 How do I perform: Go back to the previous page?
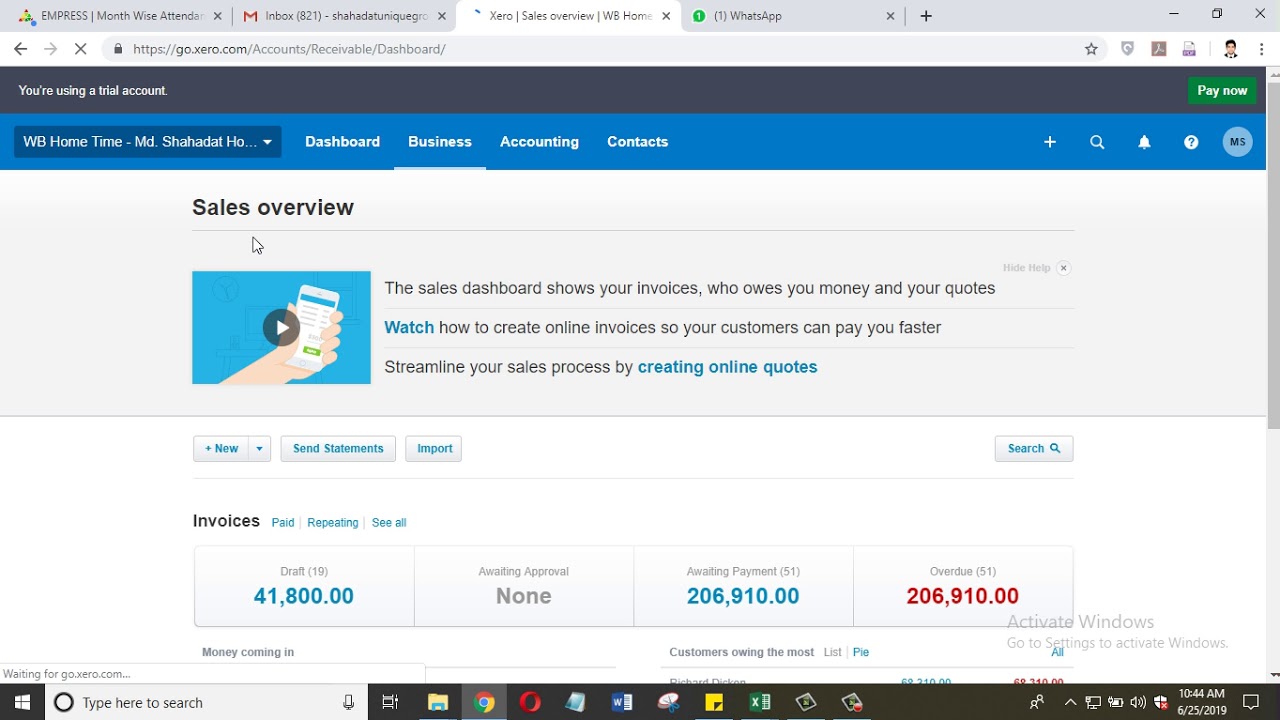tap(20, 49)
